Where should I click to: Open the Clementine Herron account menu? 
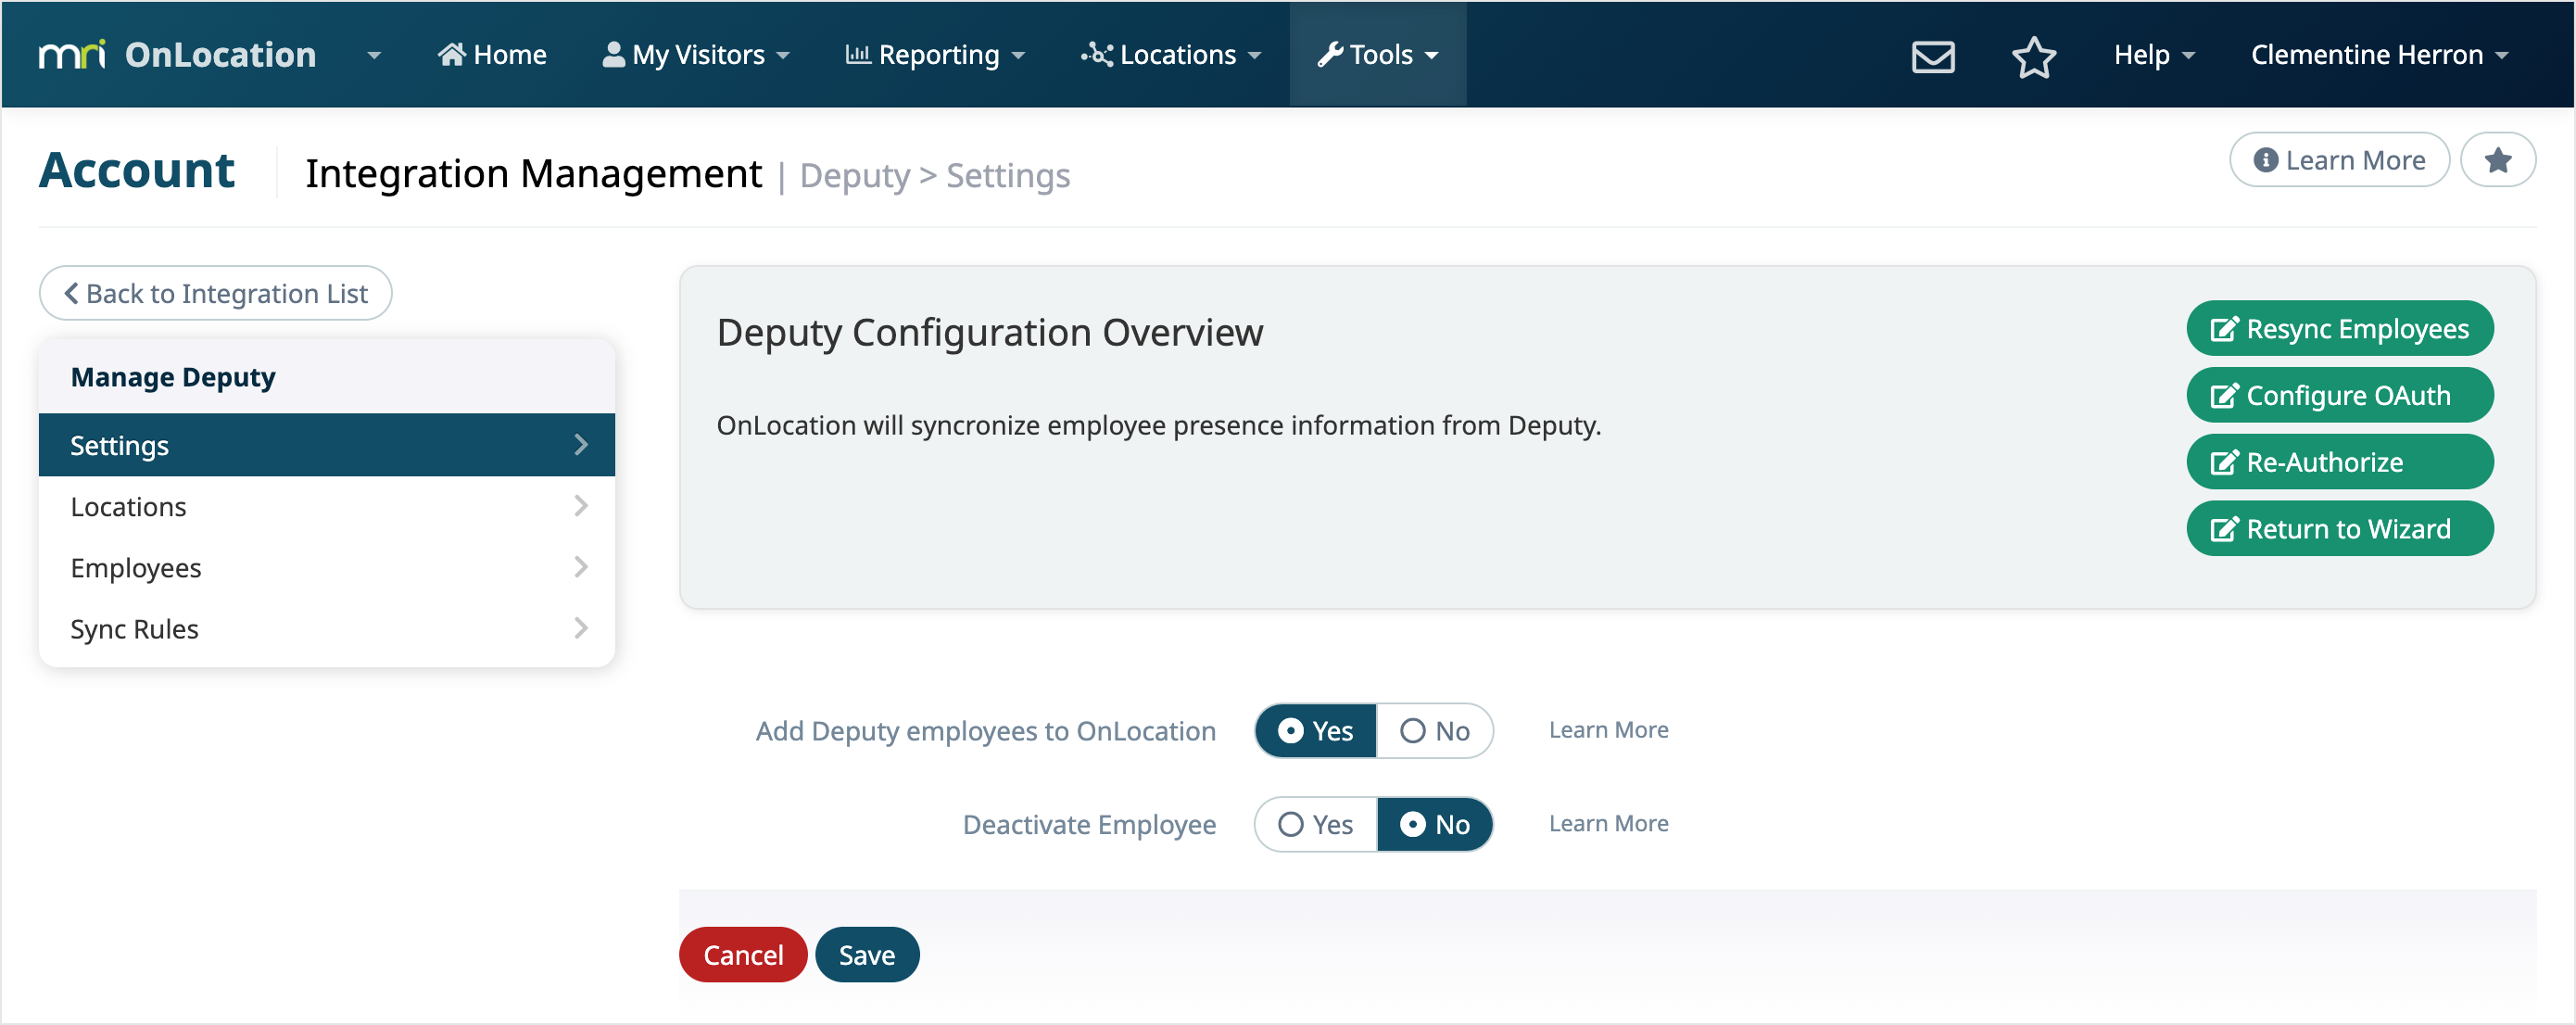pyautogui.click(x=2378, y=55)
